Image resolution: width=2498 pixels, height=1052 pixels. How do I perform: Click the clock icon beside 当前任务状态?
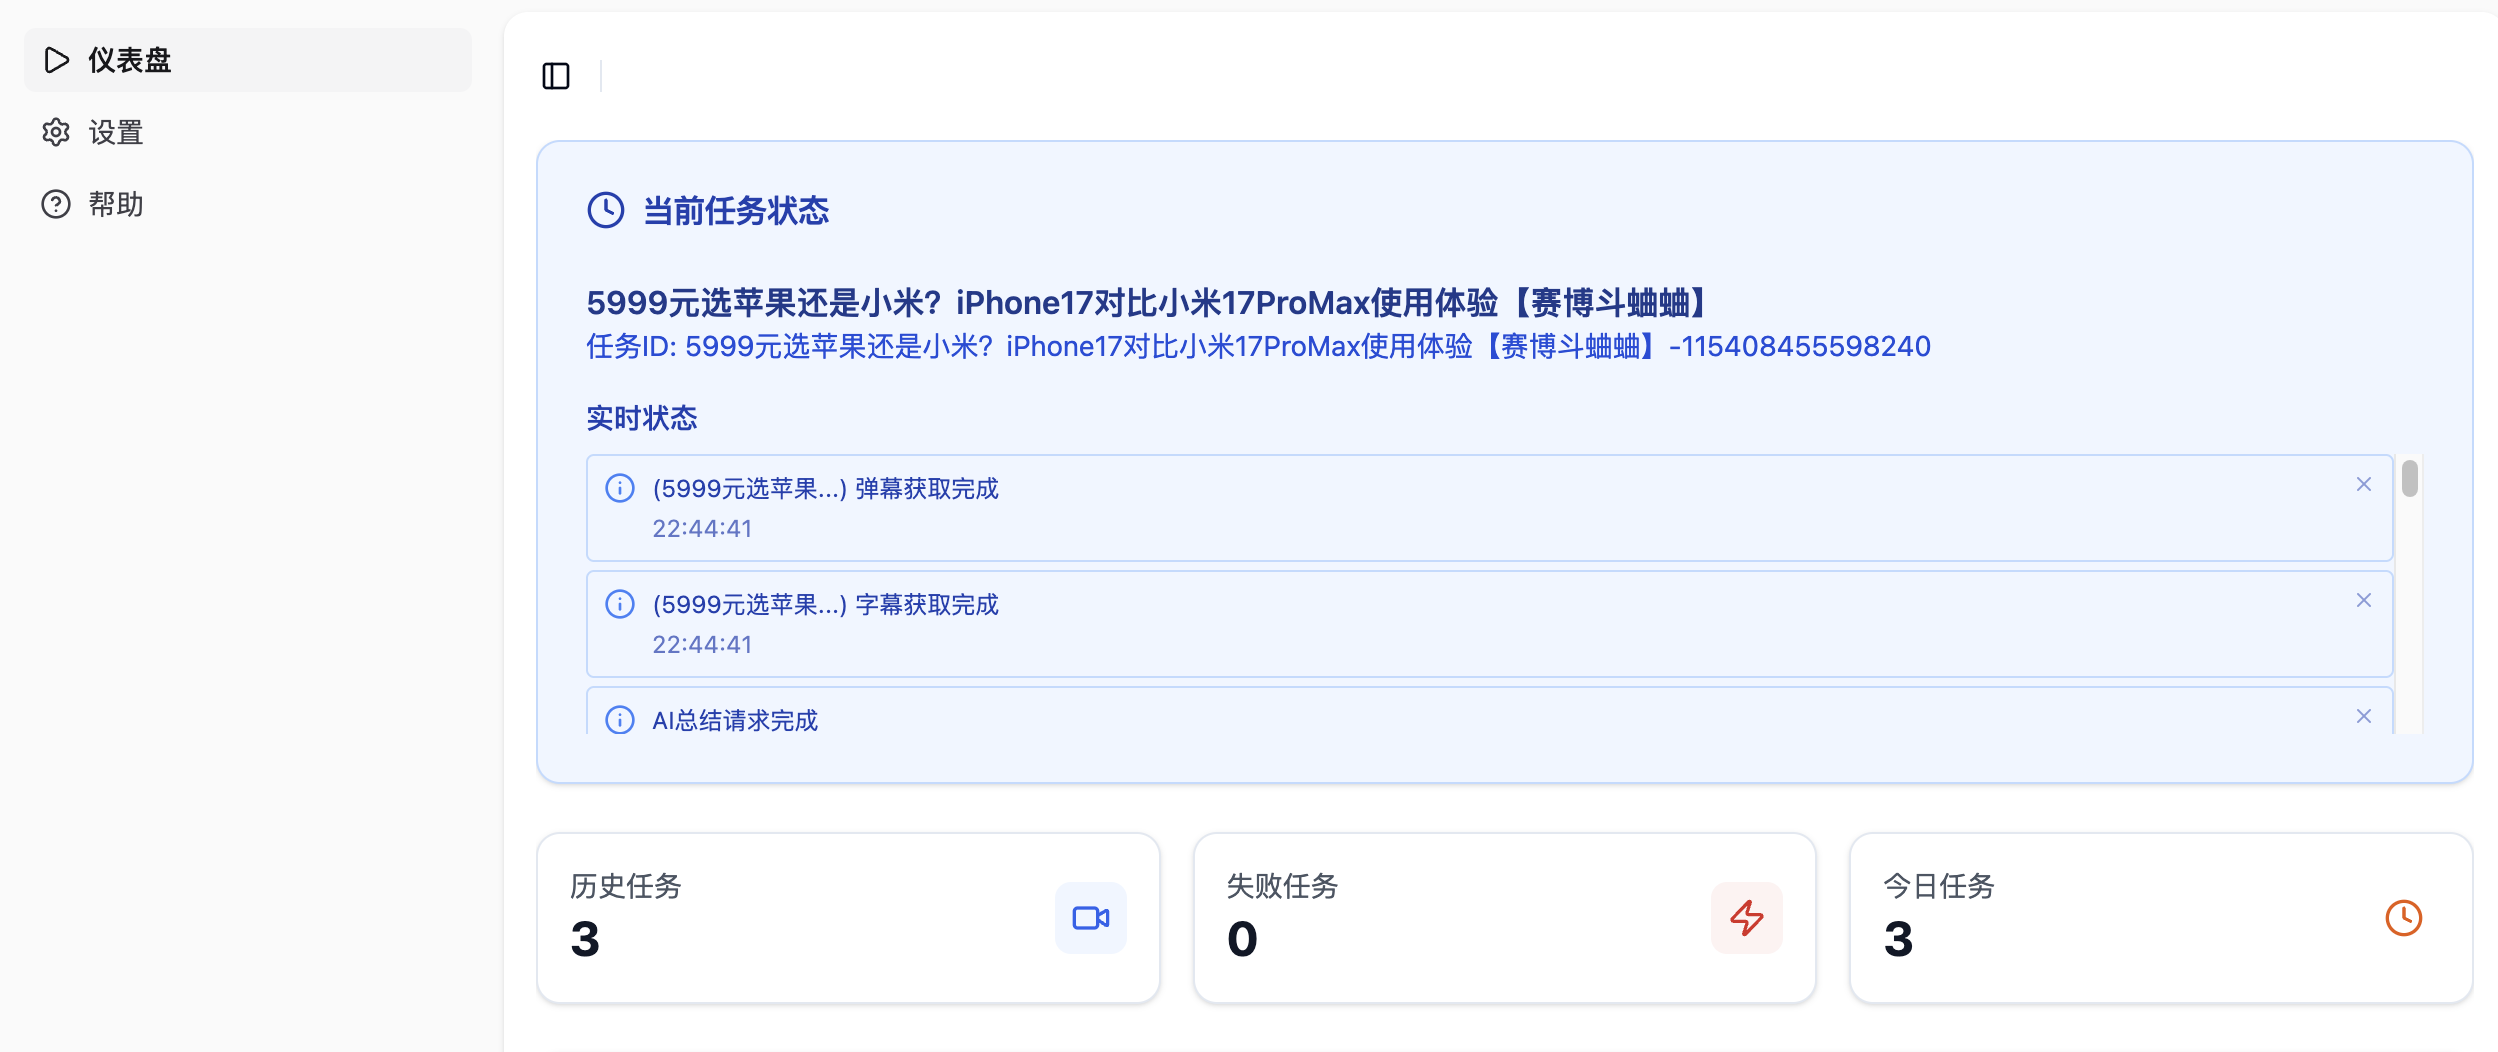(605, 211)
